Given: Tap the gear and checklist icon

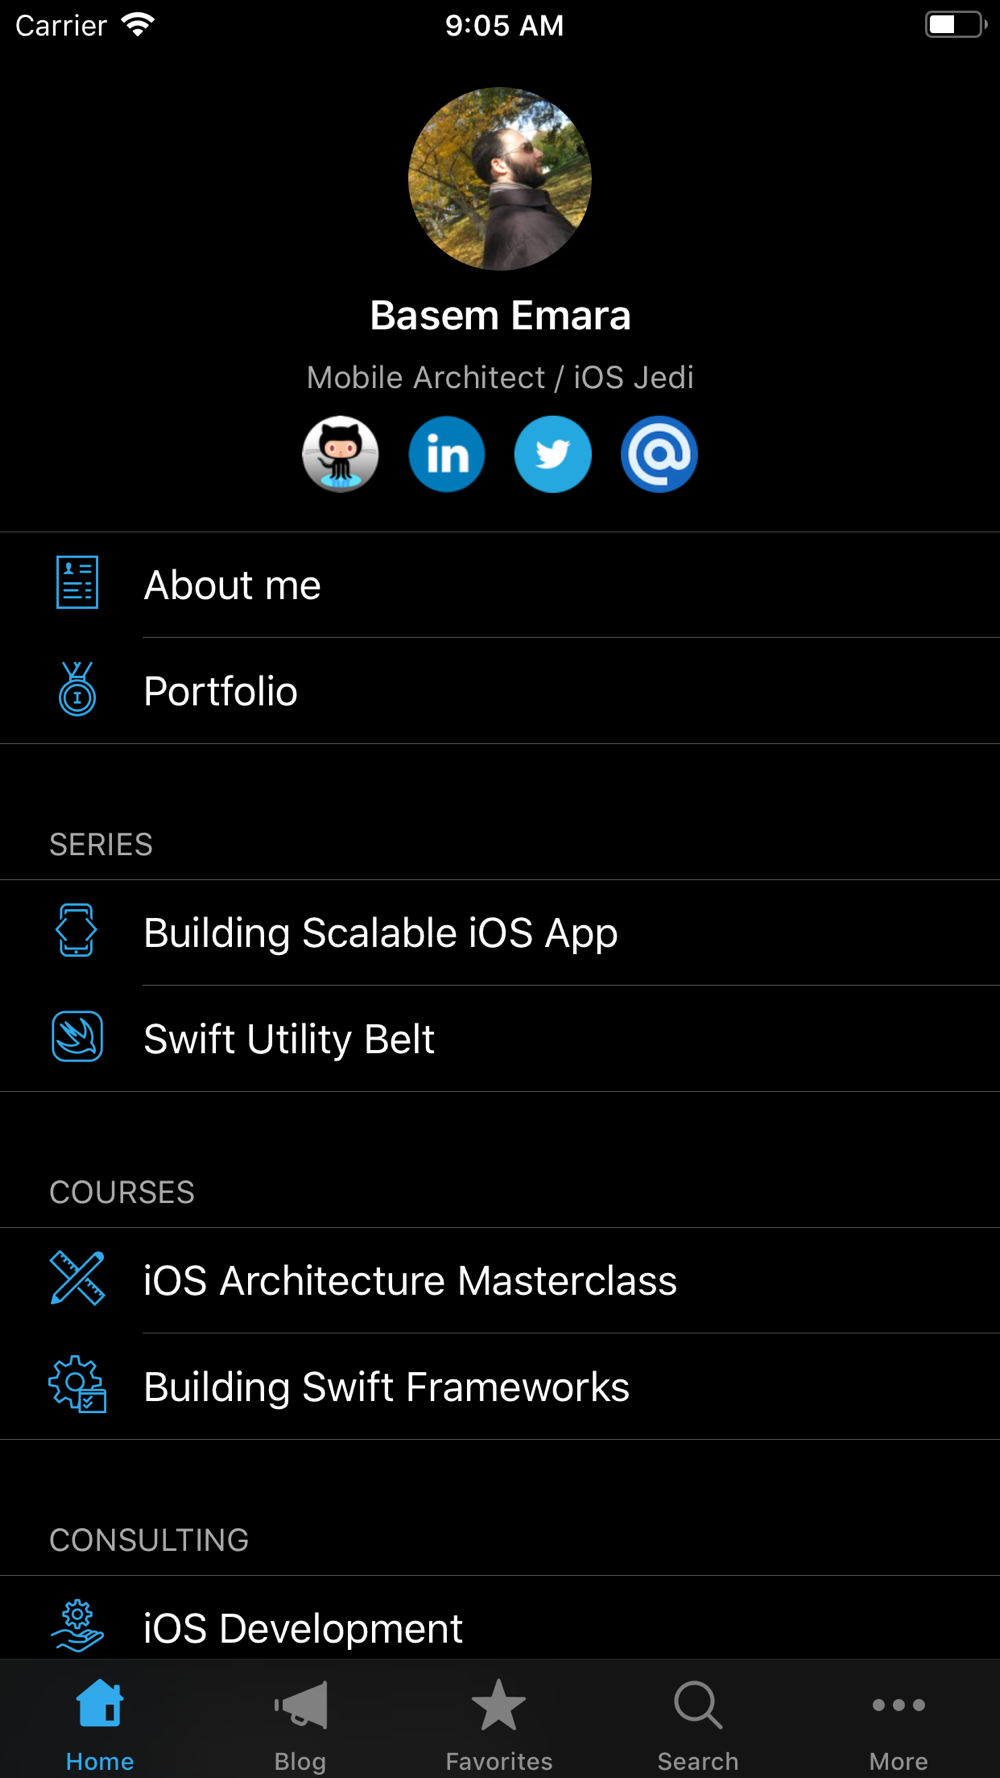Looking at the screenshot, I should click(77, 1385).
